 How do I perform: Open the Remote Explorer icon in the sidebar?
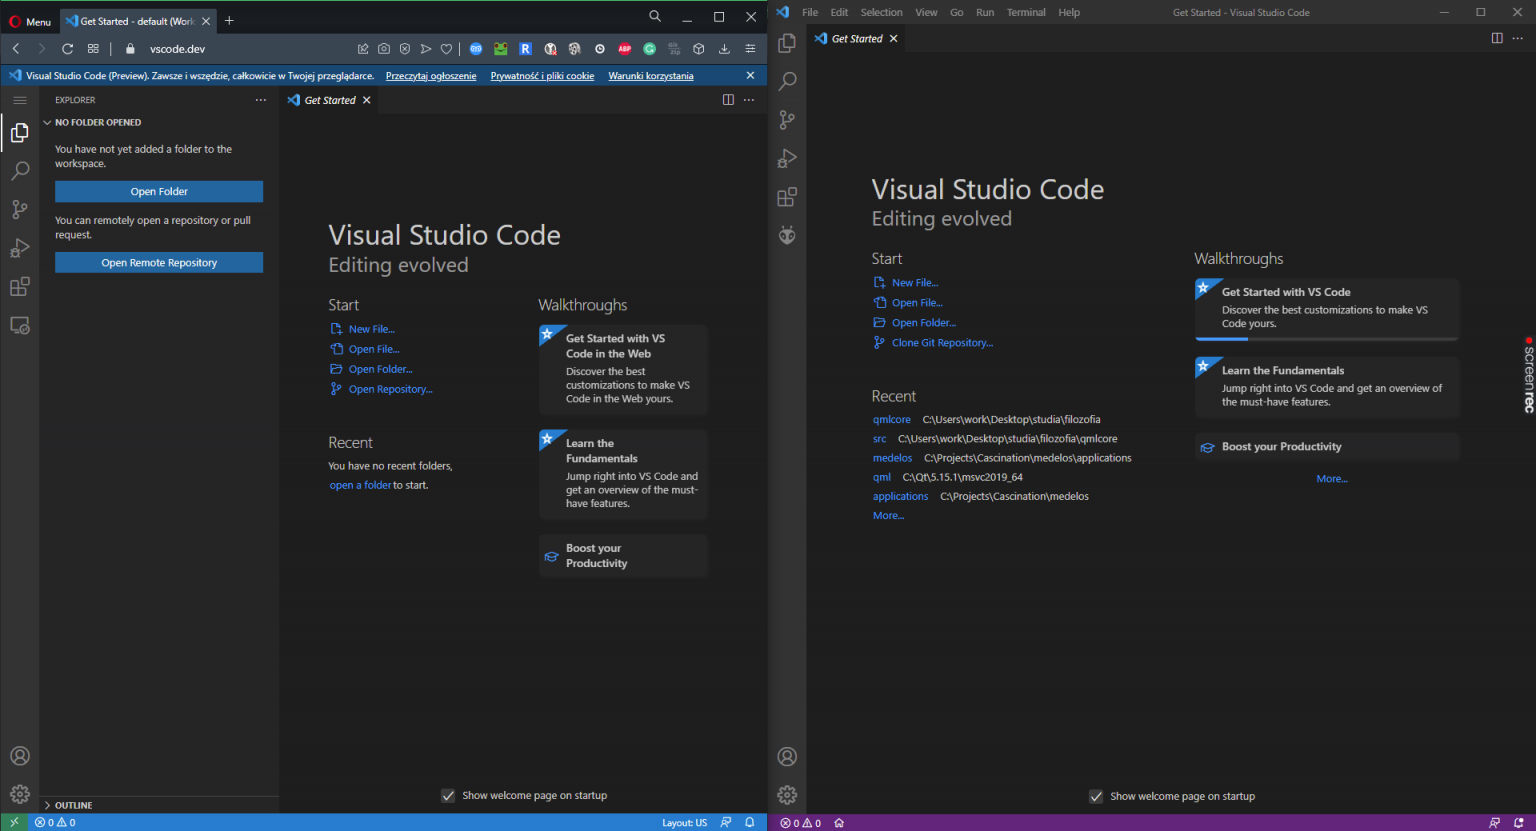pyautogui.click(x=20, y=325)
